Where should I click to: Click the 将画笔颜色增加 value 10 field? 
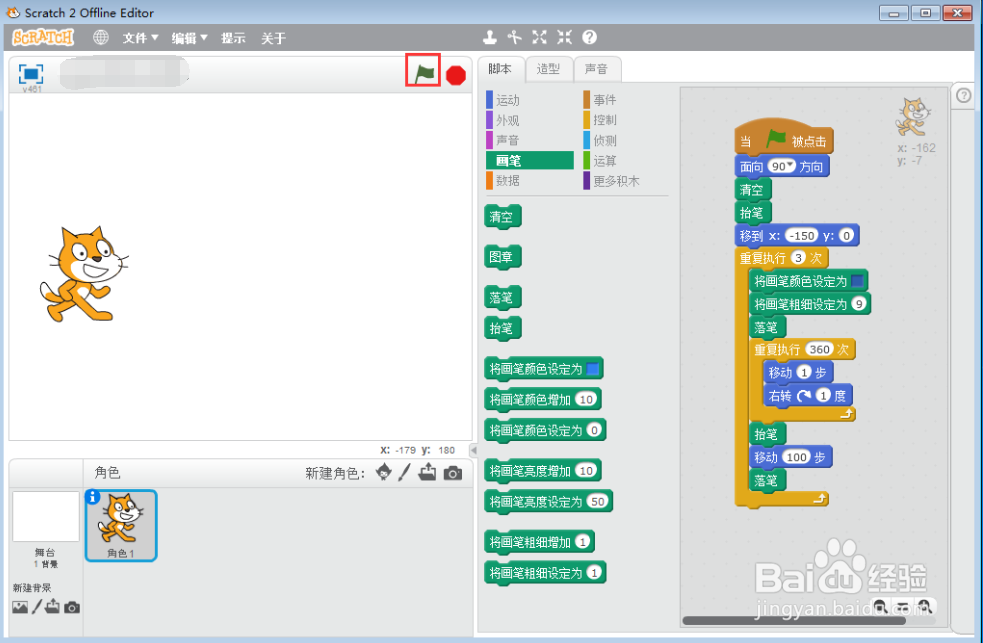click(586, 399)
